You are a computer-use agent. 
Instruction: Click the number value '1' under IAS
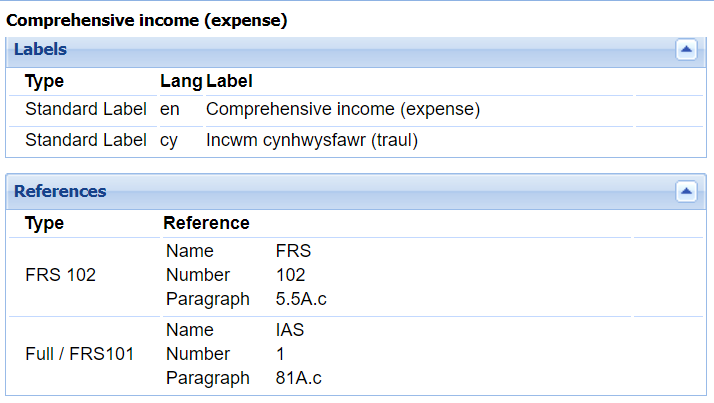click(x=280, y=354)
